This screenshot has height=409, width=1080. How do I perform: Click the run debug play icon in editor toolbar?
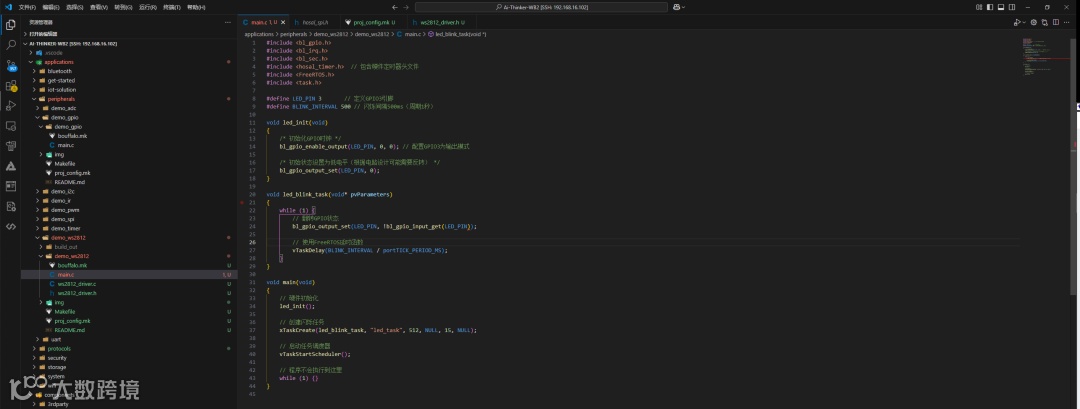tap(1017, 22)
